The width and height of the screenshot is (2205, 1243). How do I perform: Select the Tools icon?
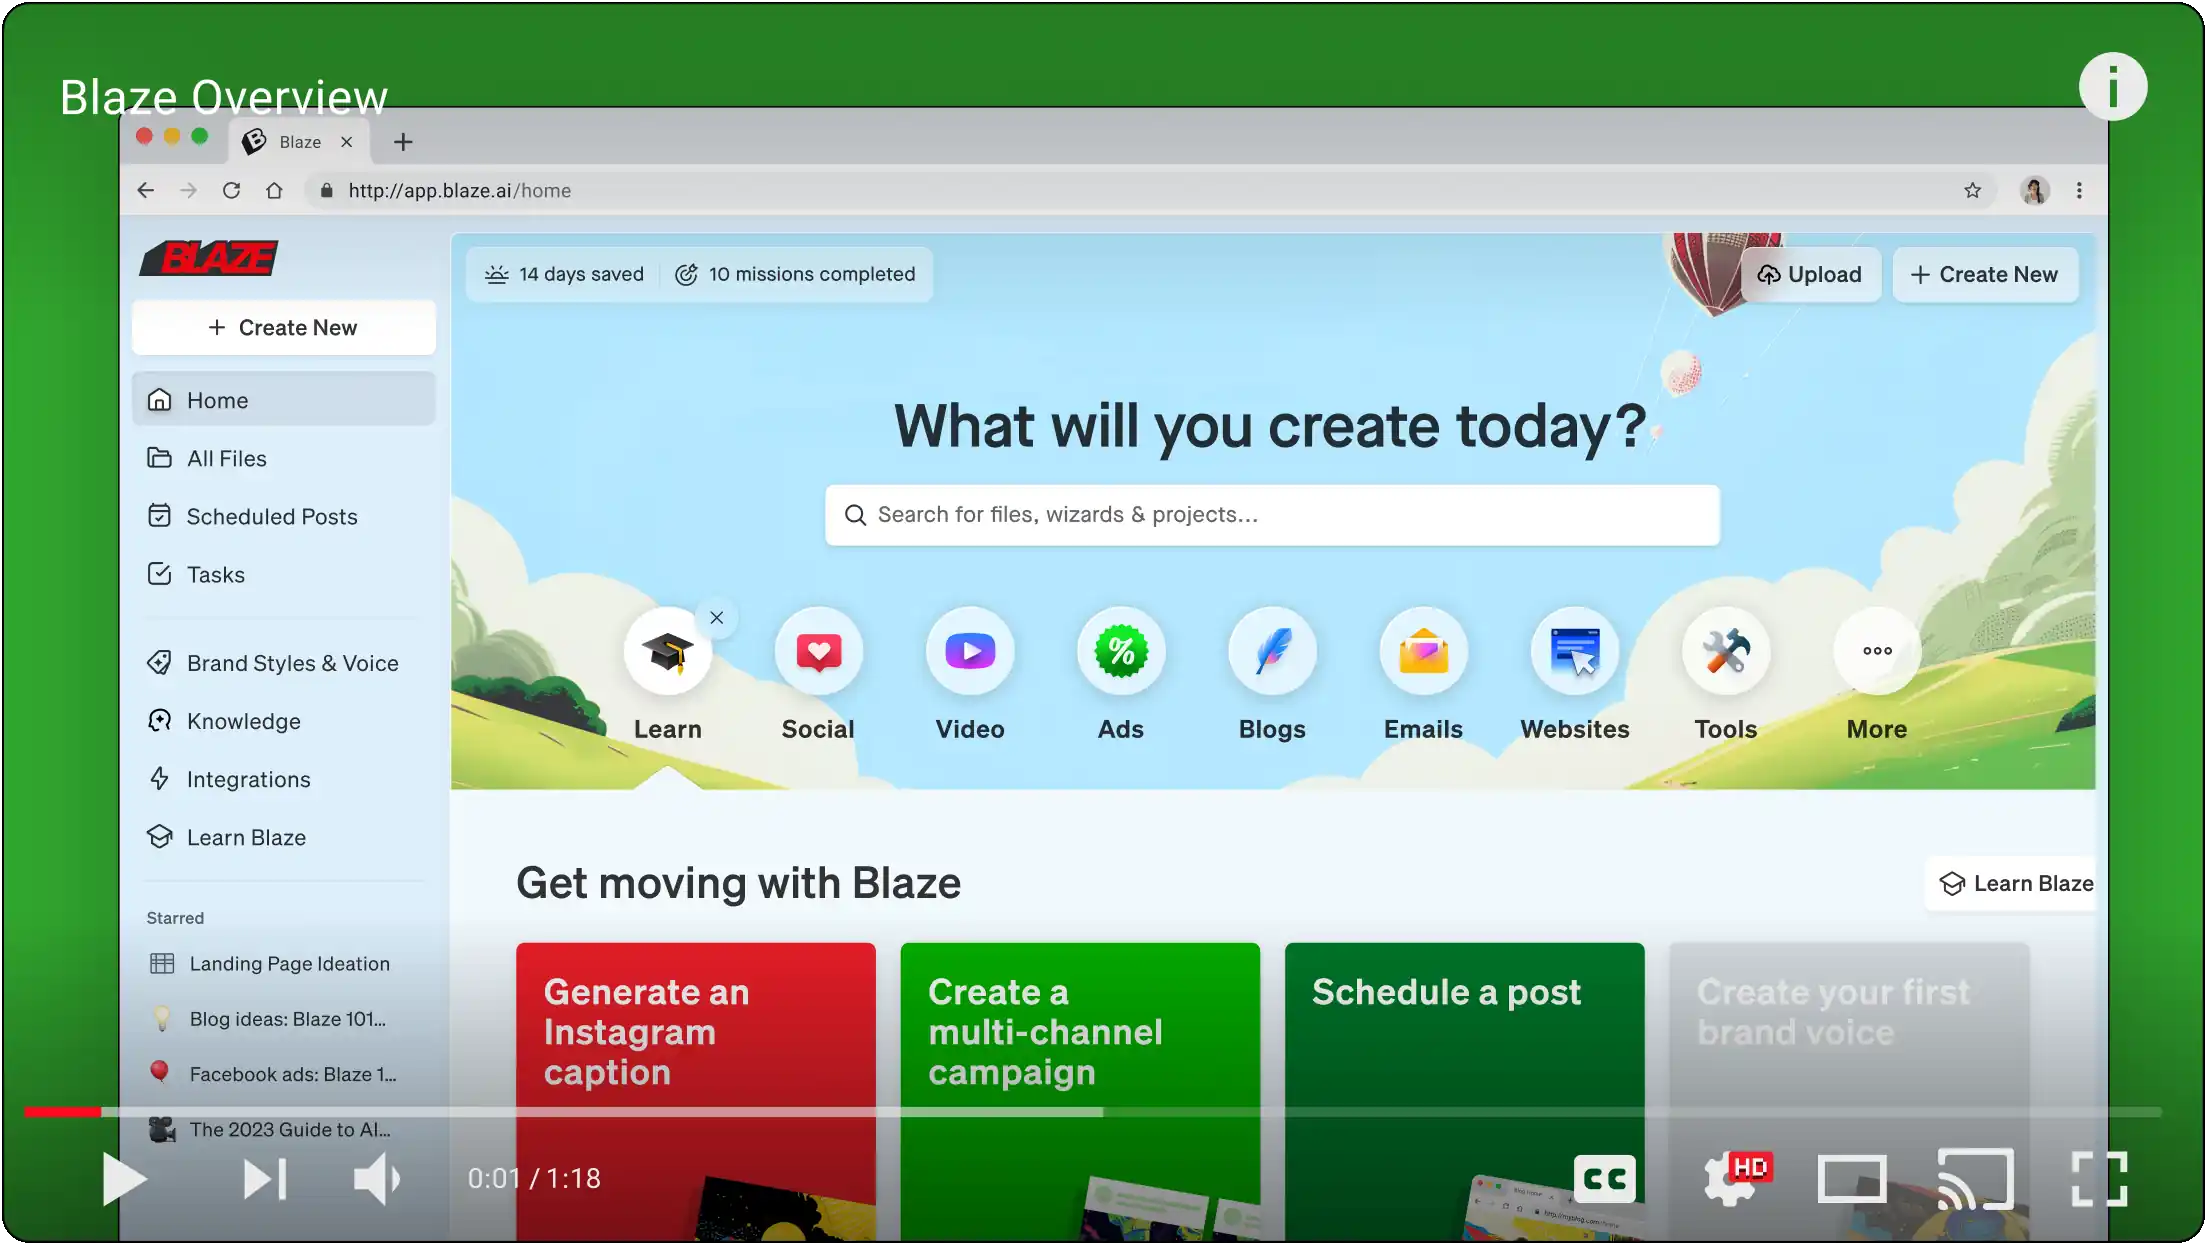(1725, 651)
